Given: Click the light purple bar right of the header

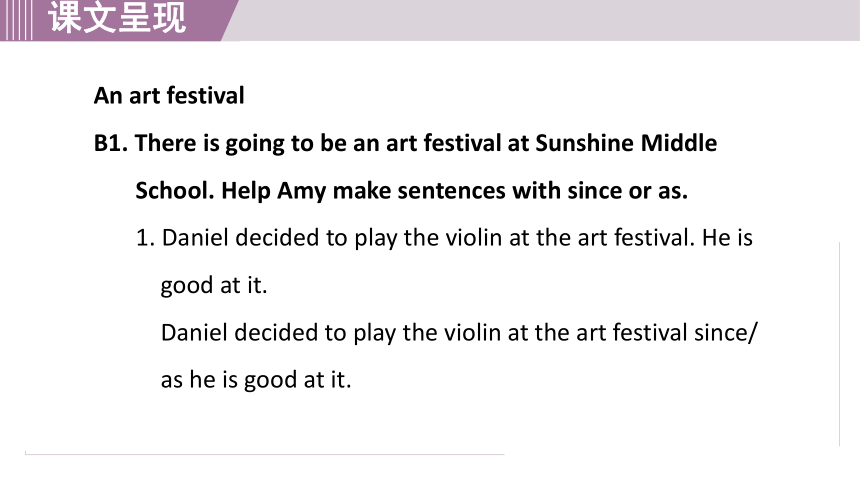Looking at the screenshot, I should (x=548, y=20).
